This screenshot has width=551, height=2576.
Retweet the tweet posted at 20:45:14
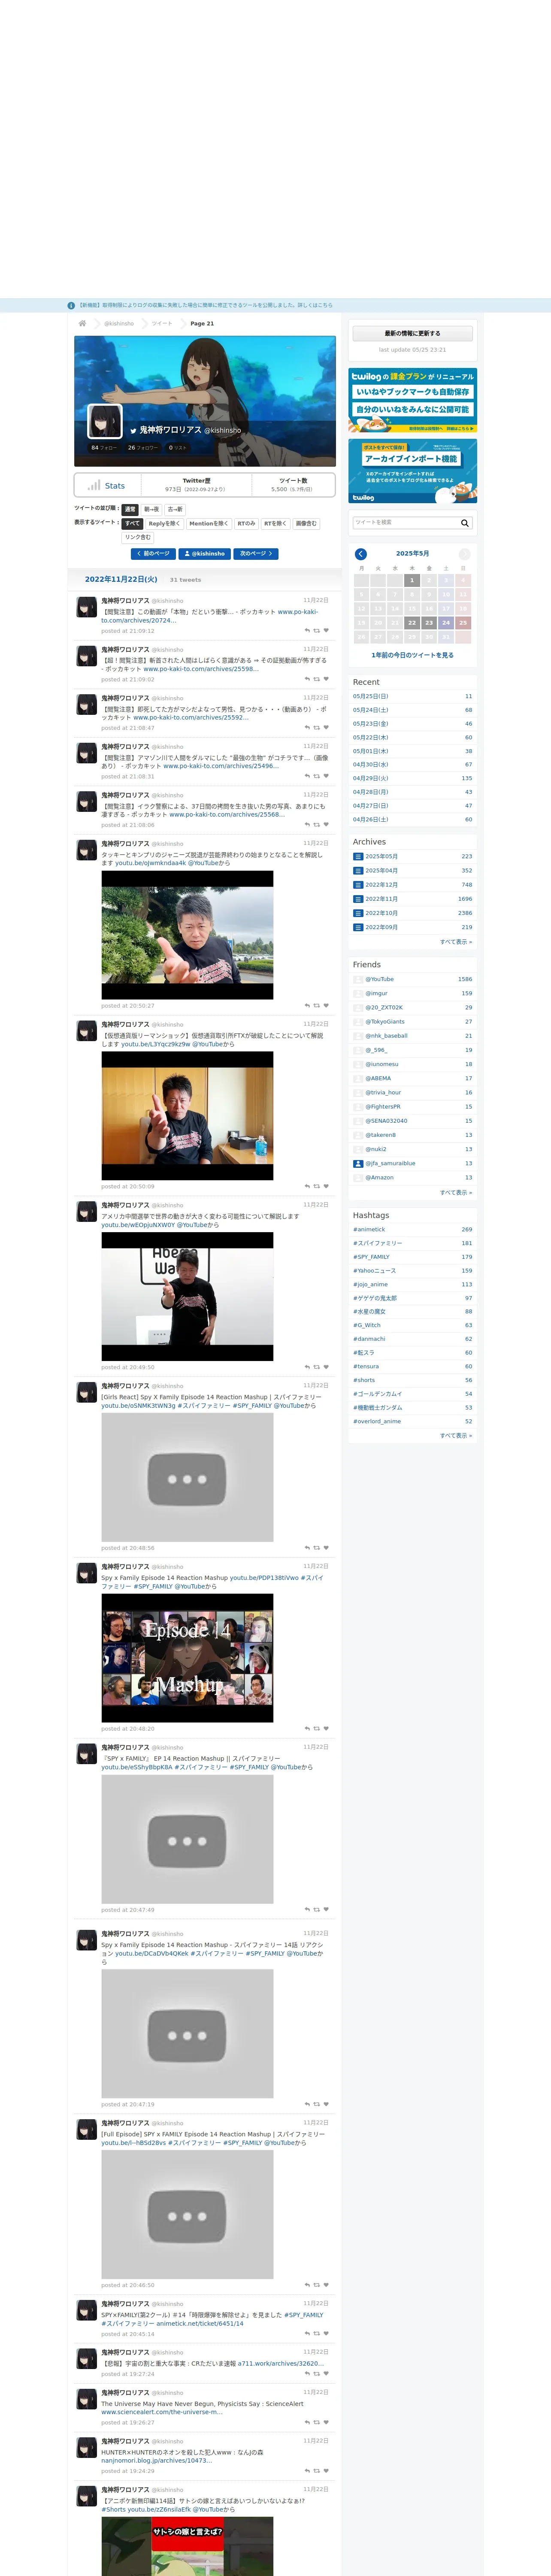(x=317, y=2333)
